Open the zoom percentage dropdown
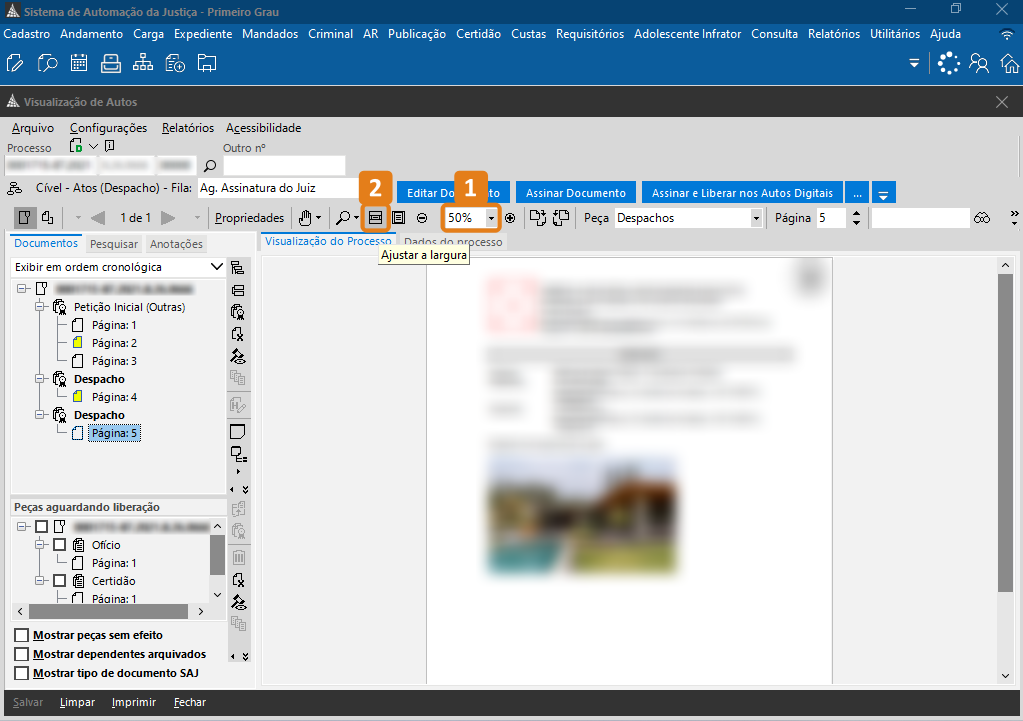The height and width of the screenshot is (721, 1023). click(x=491, y=218)
